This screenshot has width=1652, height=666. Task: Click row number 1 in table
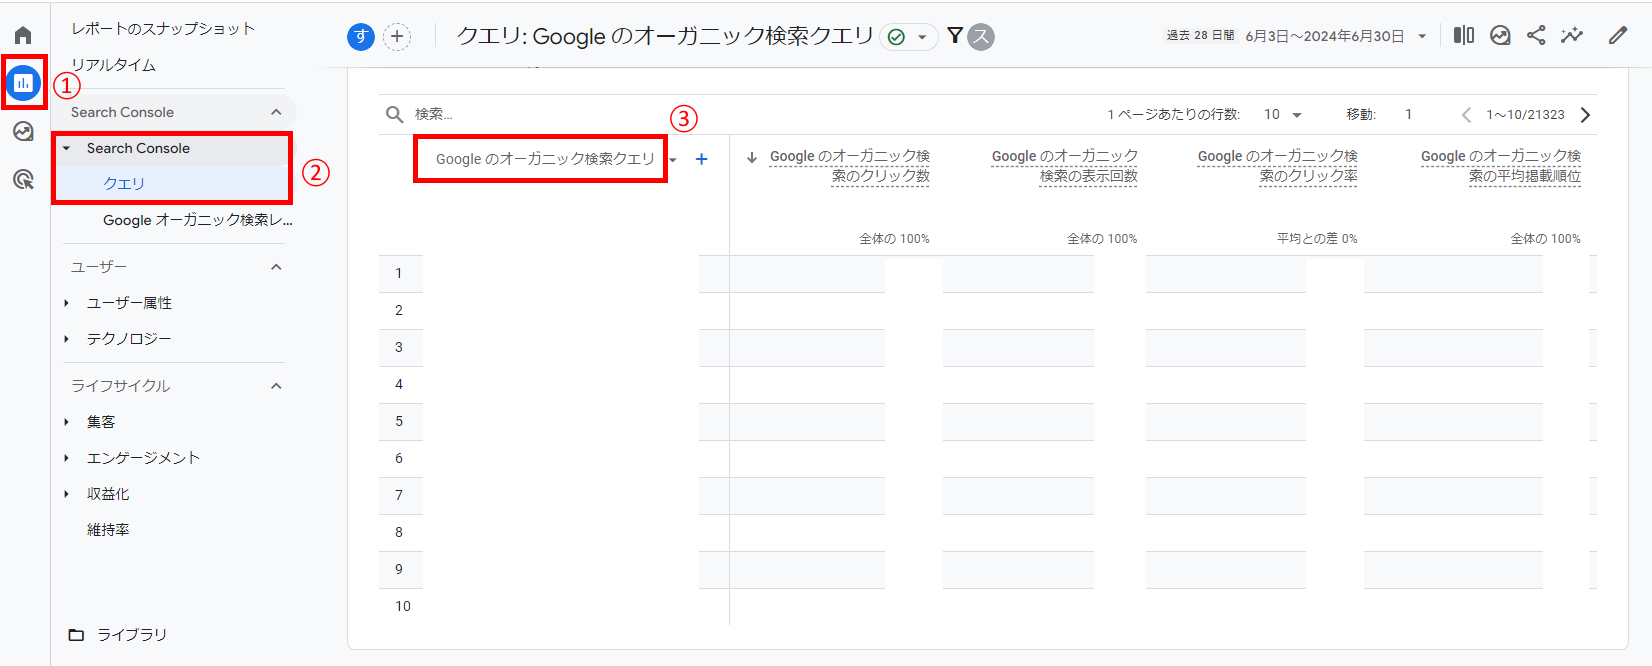(x=399, y=273)
